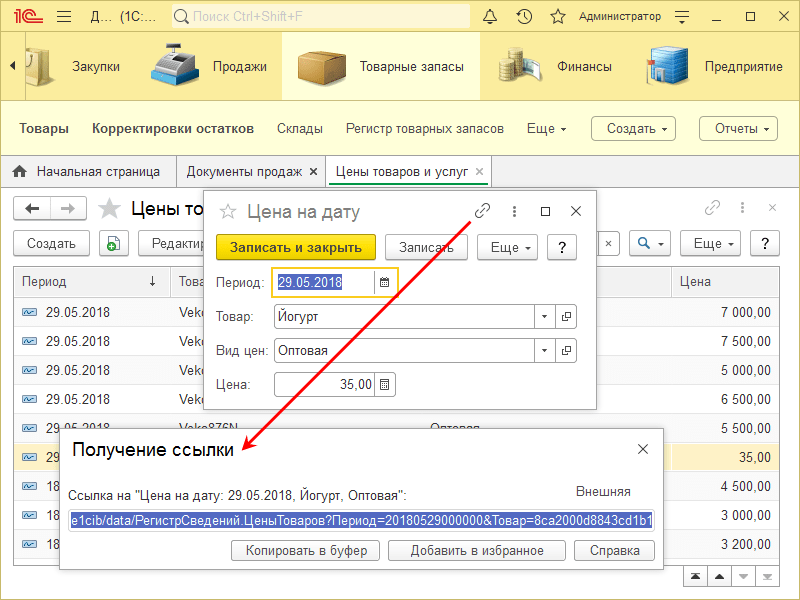Open the Товары command
Image resolution: width=800 pixels, height=600 pixels.
point(44,129)
